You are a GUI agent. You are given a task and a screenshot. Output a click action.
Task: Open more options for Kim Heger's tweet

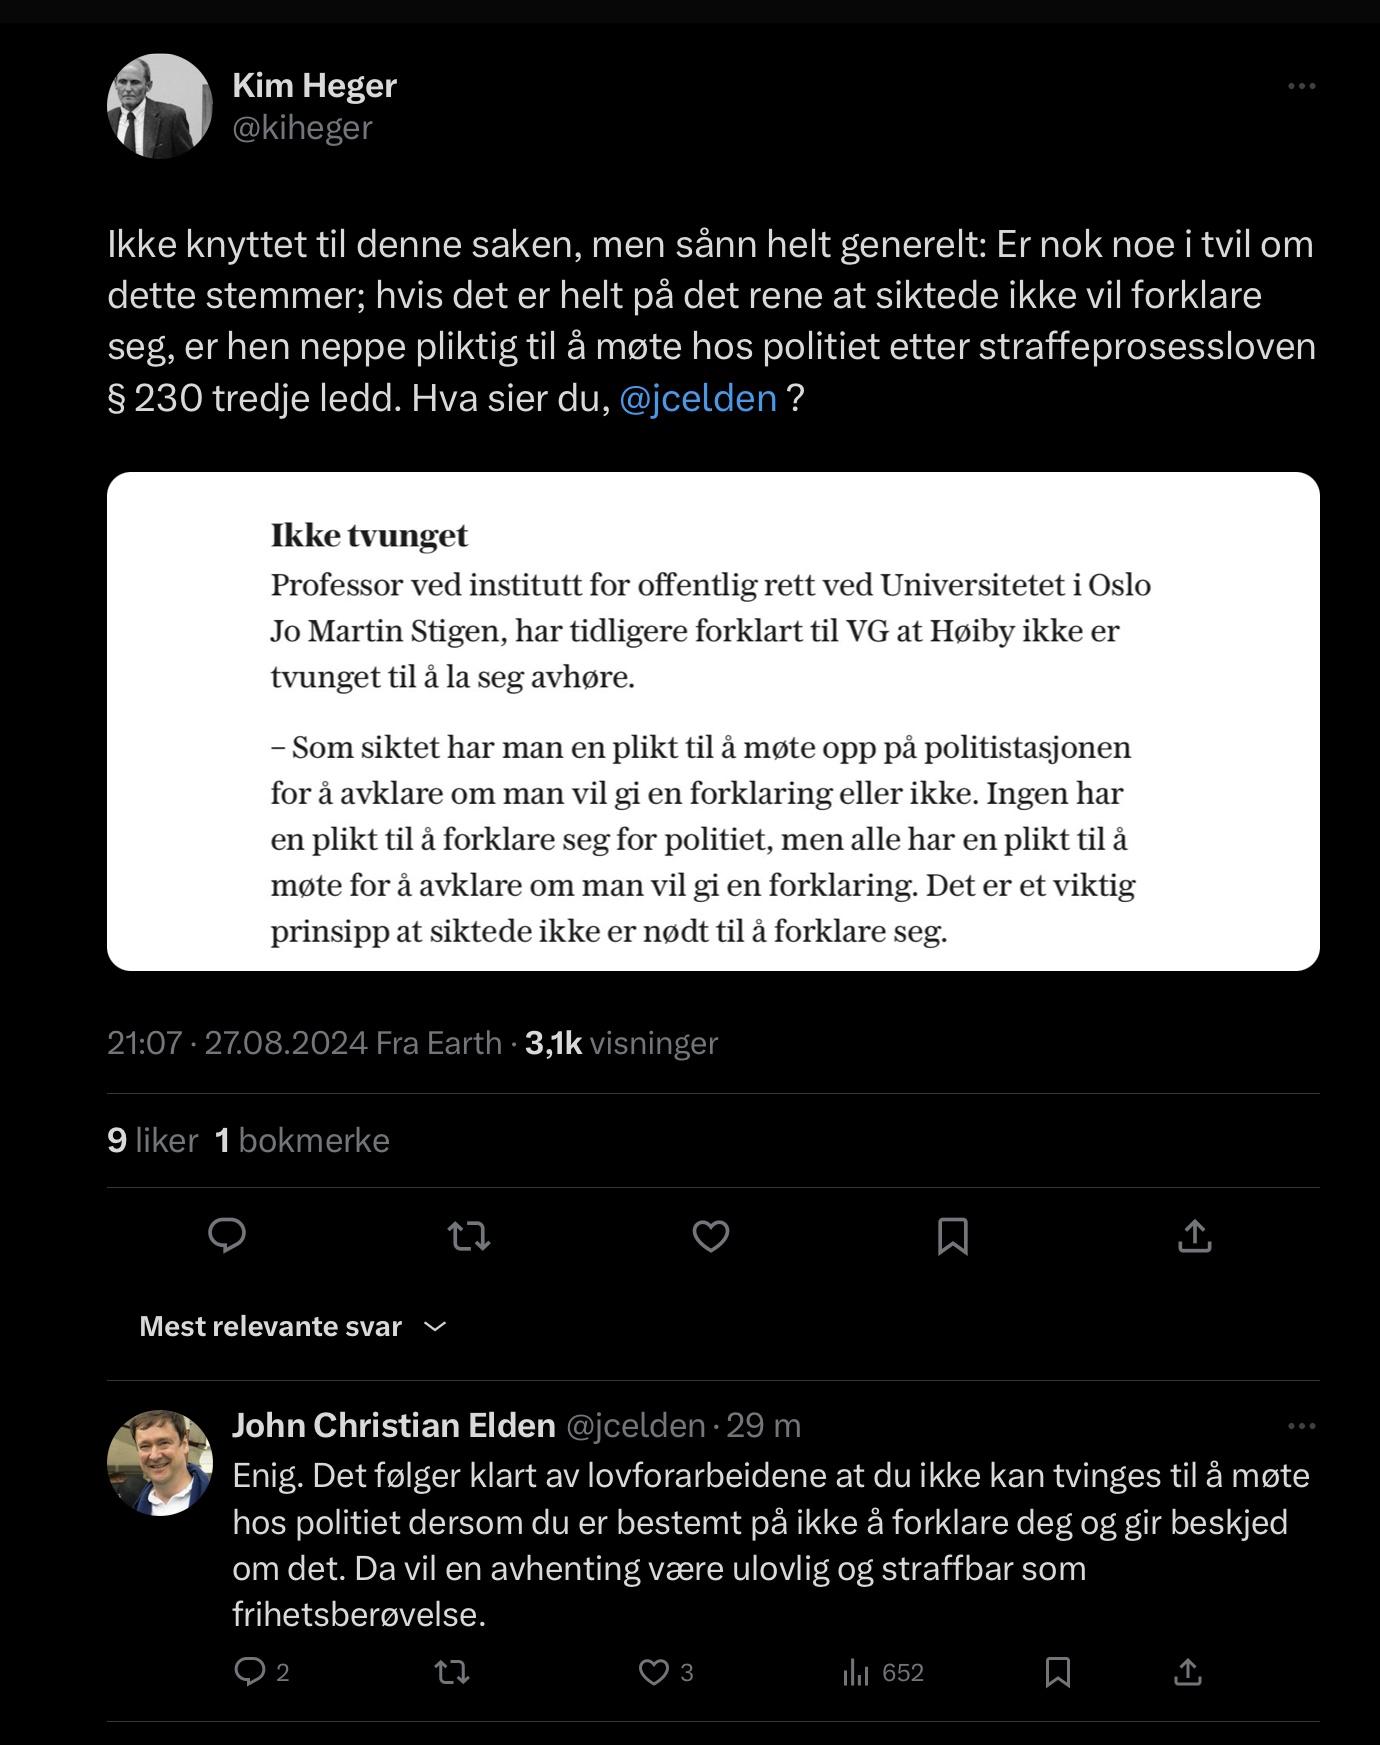coord(1301,86)
